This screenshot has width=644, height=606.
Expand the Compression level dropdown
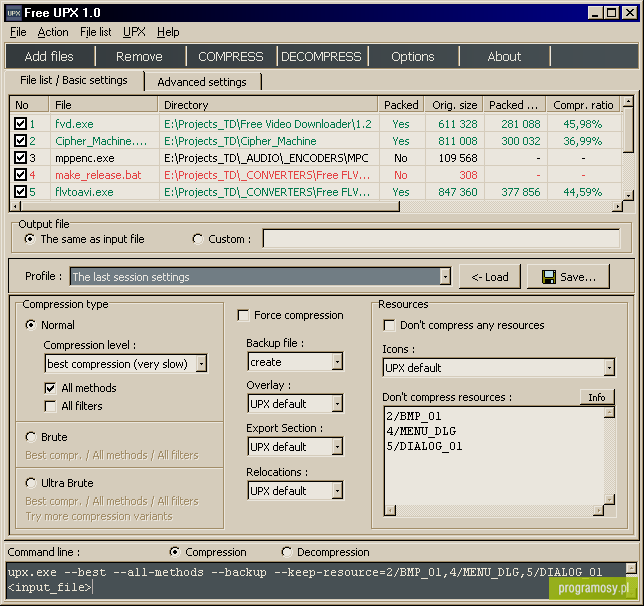point(201,364)
